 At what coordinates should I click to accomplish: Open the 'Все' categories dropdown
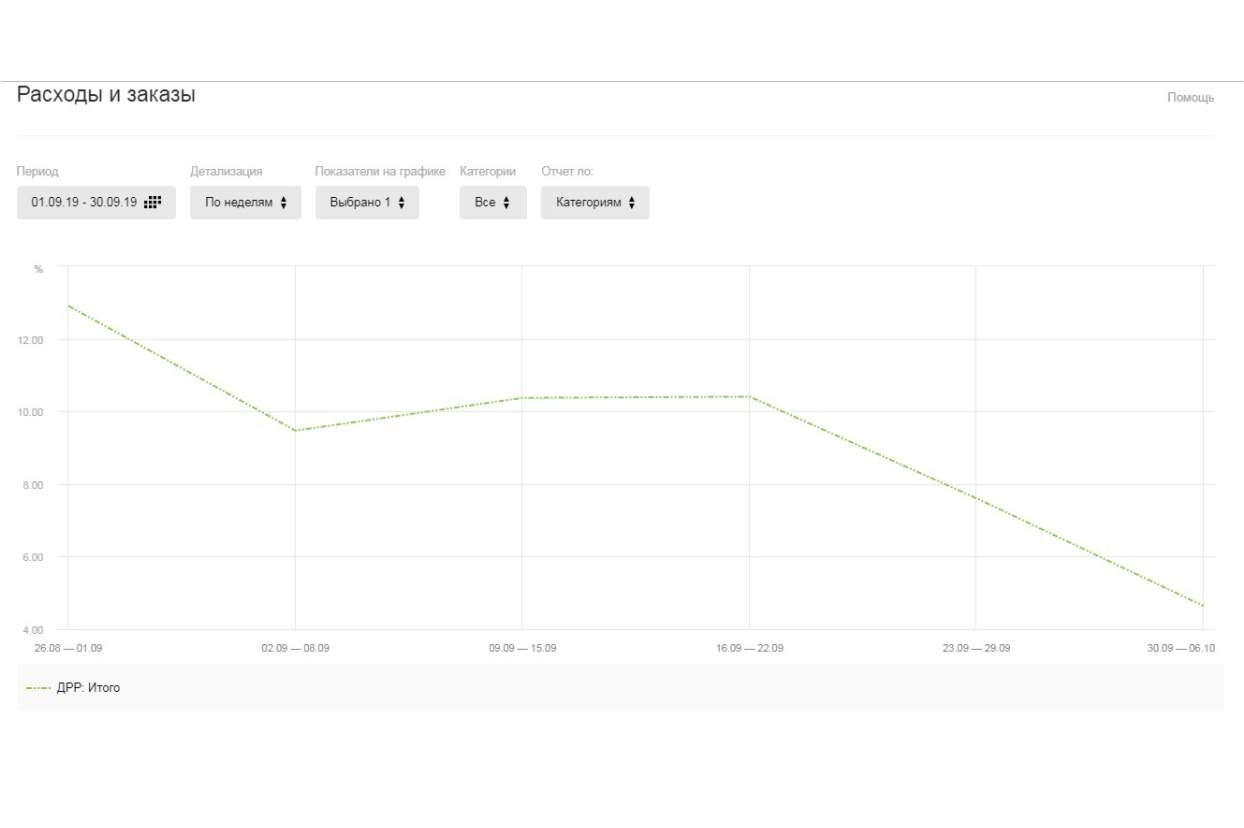pyautogui.click(x=493, y=202)
